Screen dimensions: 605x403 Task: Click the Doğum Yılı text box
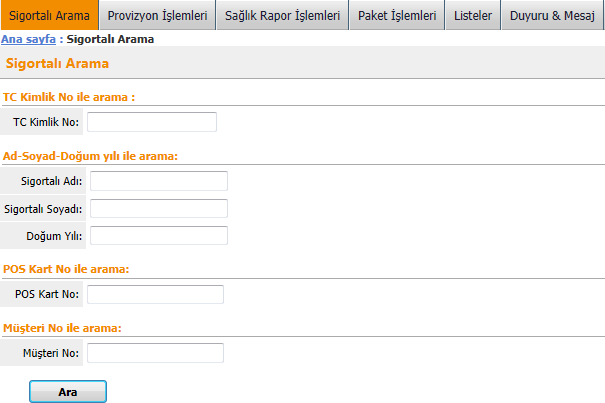[x=159, y=235]
